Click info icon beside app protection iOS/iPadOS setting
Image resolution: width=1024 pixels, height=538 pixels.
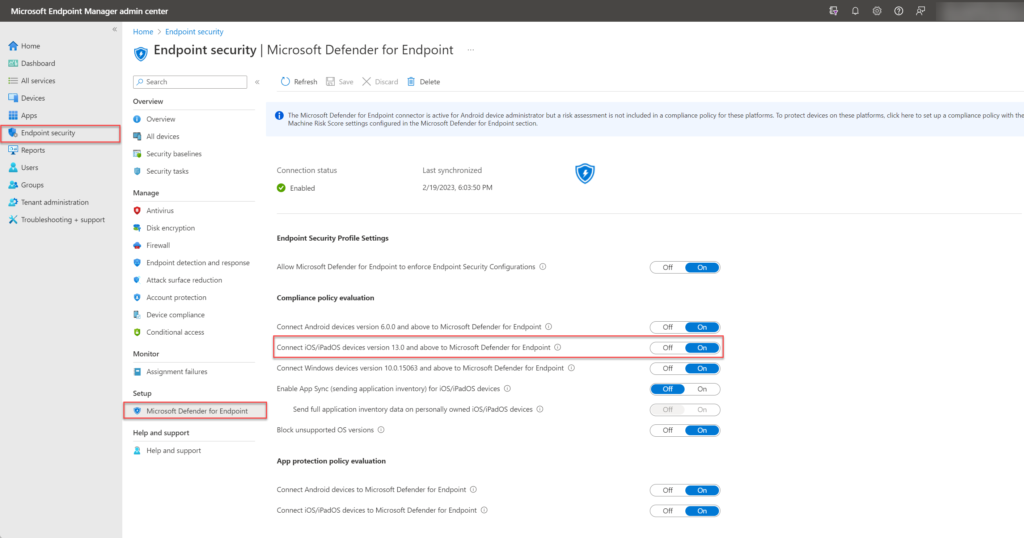[484, 510]
